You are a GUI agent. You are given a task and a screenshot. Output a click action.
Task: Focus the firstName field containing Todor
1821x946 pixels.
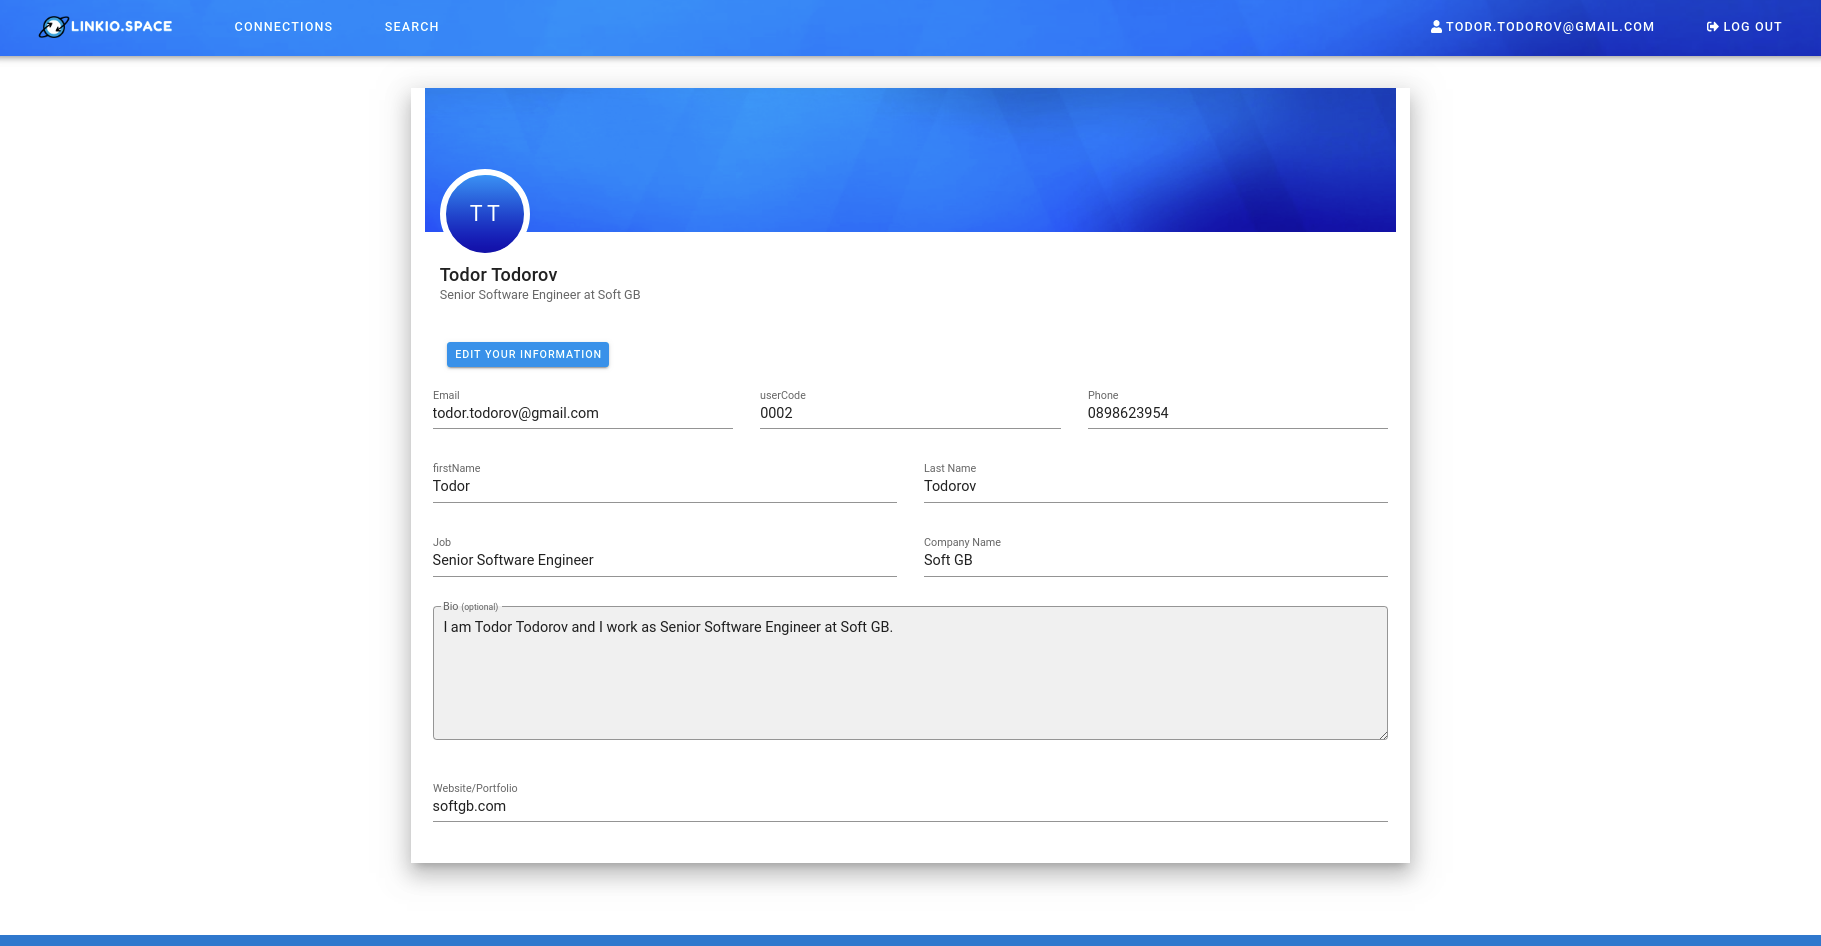665,486
